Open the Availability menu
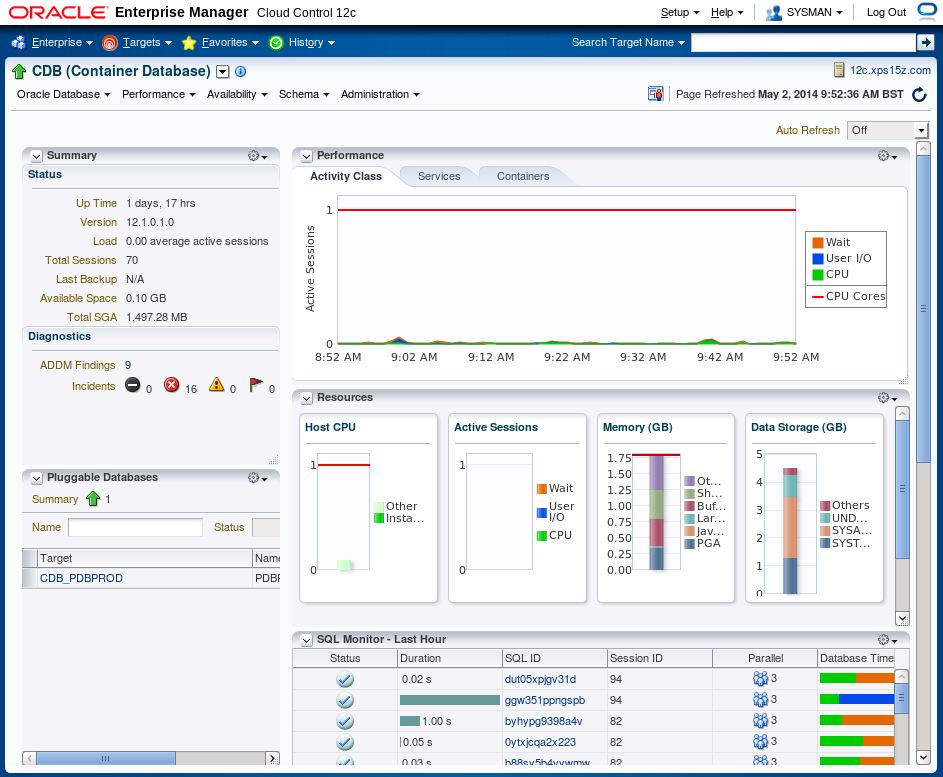The image size is (943, 777). pyautogui.click(x=237, y=94)
